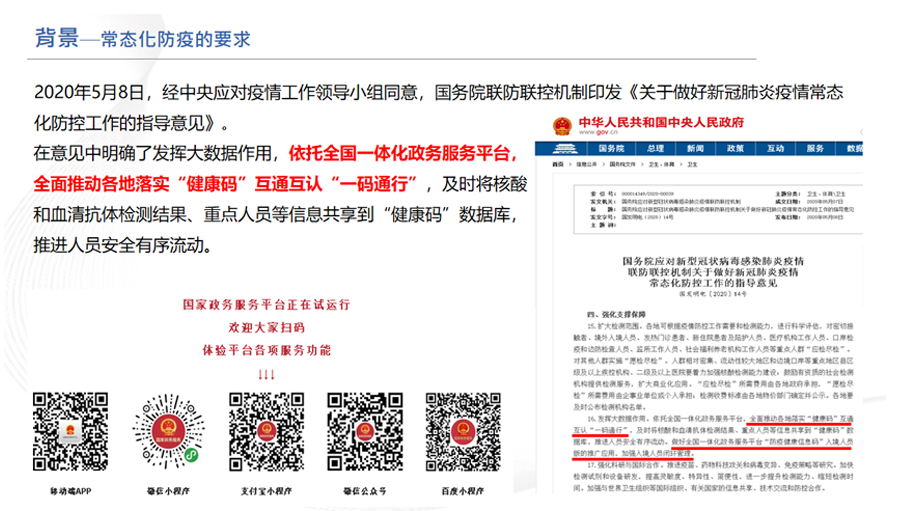Click the 中华人民共和国中央人民政府 site title
The width and height of the screenshot is (900, 511).
[x=661, y=122]
